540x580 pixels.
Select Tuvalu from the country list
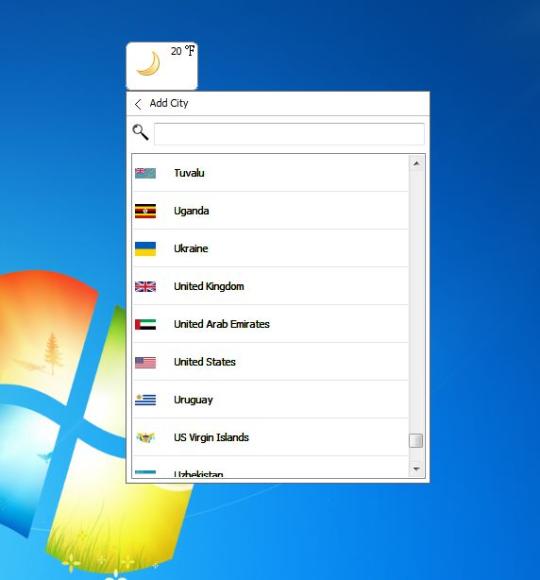[270, 173]
